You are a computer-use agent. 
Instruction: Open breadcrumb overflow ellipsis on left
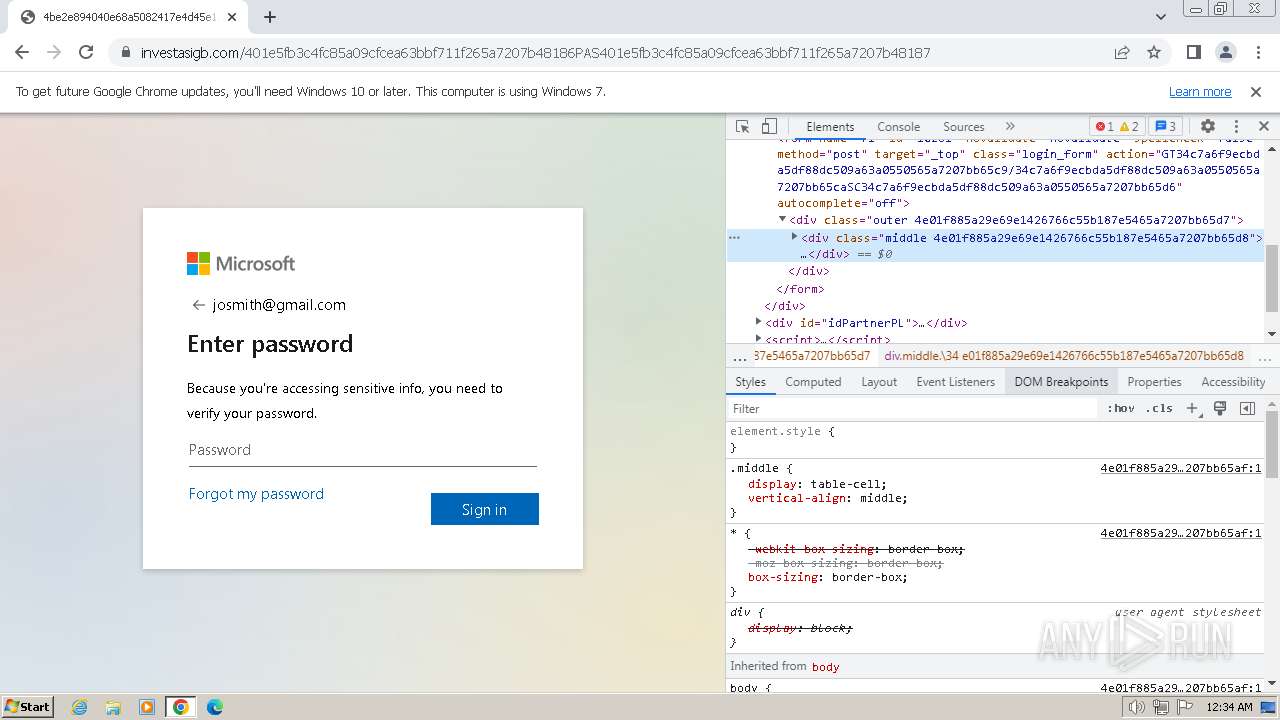click(739, 356)
